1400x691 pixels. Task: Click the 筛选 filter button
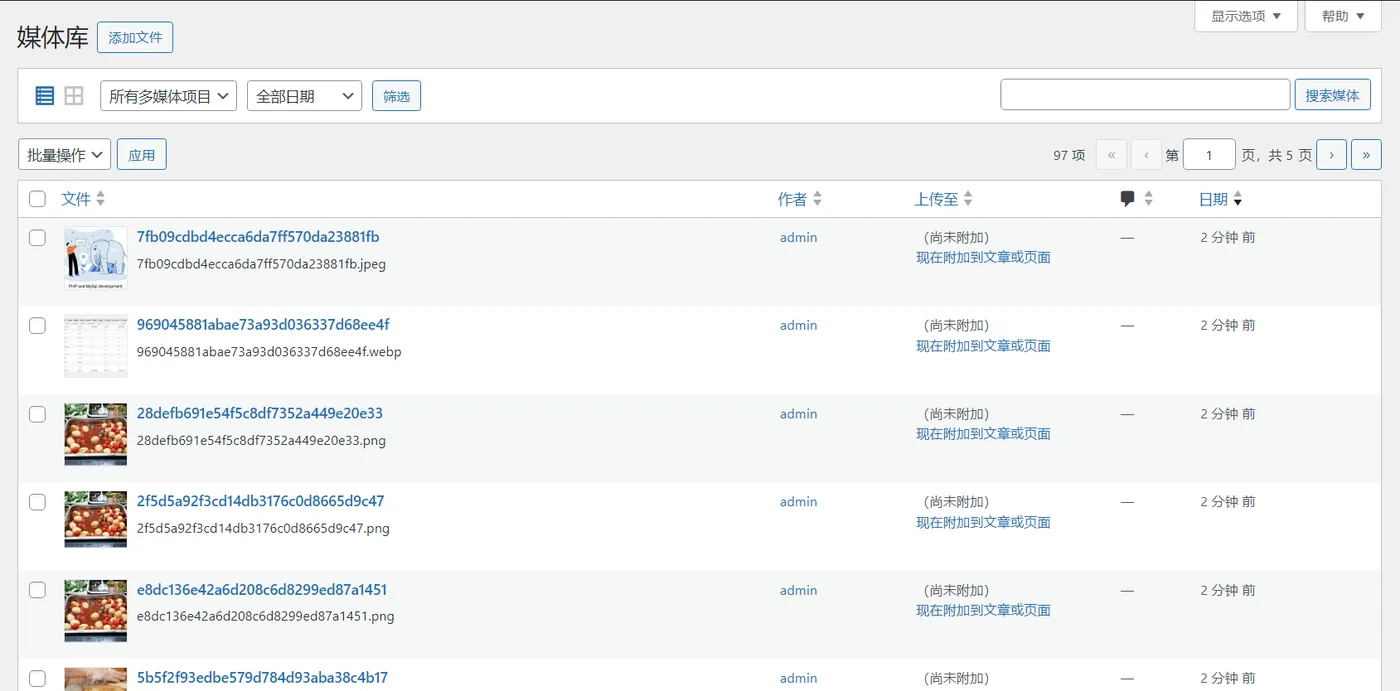tap(396, 96)
